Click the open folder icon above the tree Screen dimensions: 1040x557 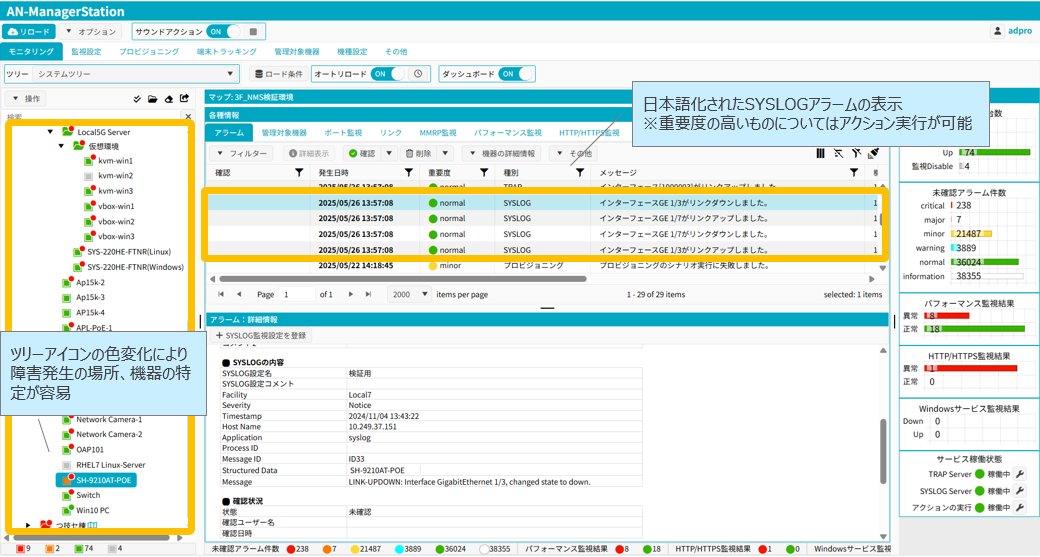coord(152,99)
